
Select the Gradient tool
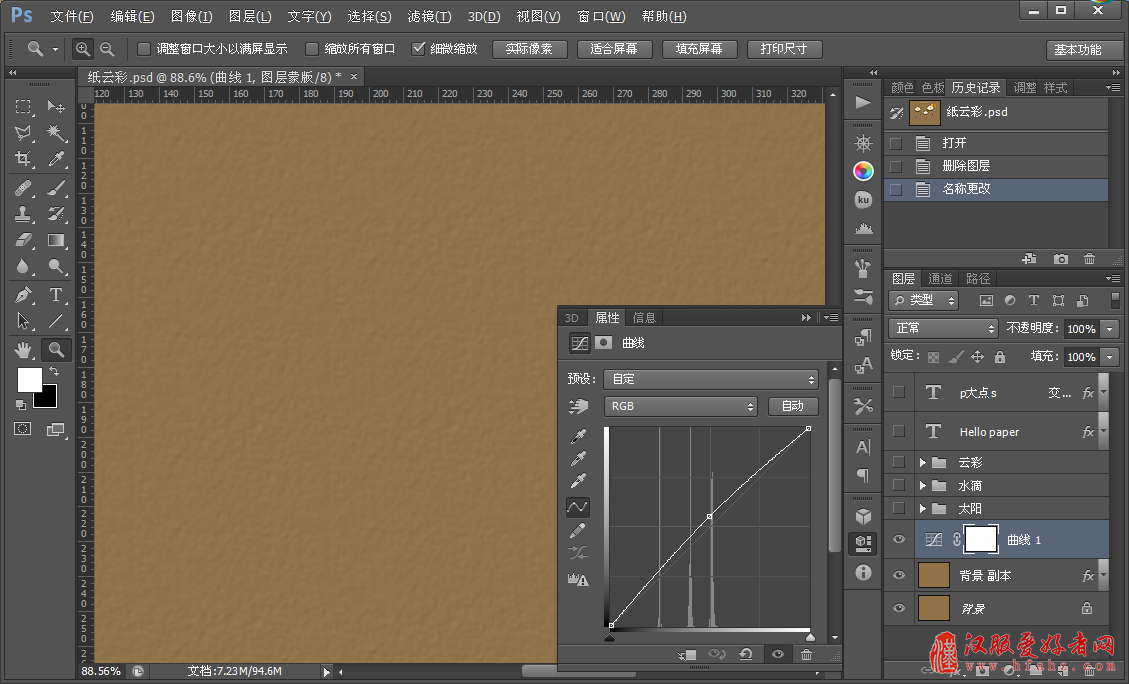pos(55,240)
